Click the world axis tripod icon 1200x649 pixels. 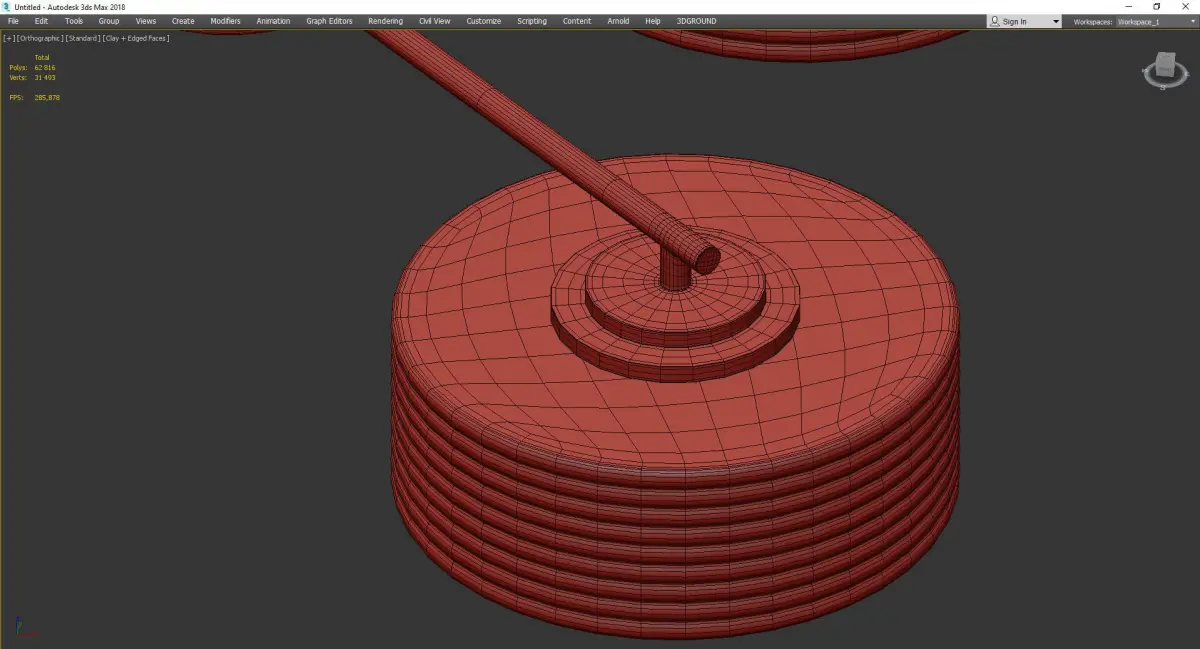click(x=25, y=628)
